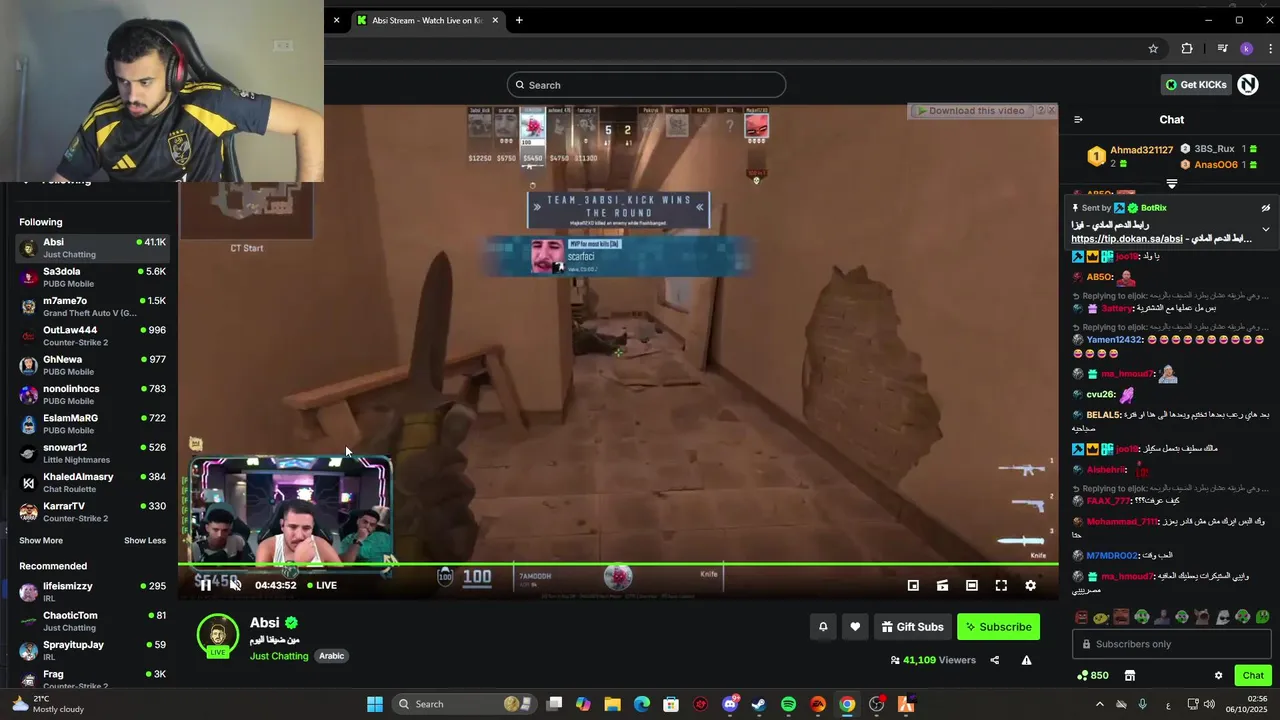The width and height of the screenshot is (1280, 720).
Task: Click the Windows taskbar Search box
Action: pos(462,704)
